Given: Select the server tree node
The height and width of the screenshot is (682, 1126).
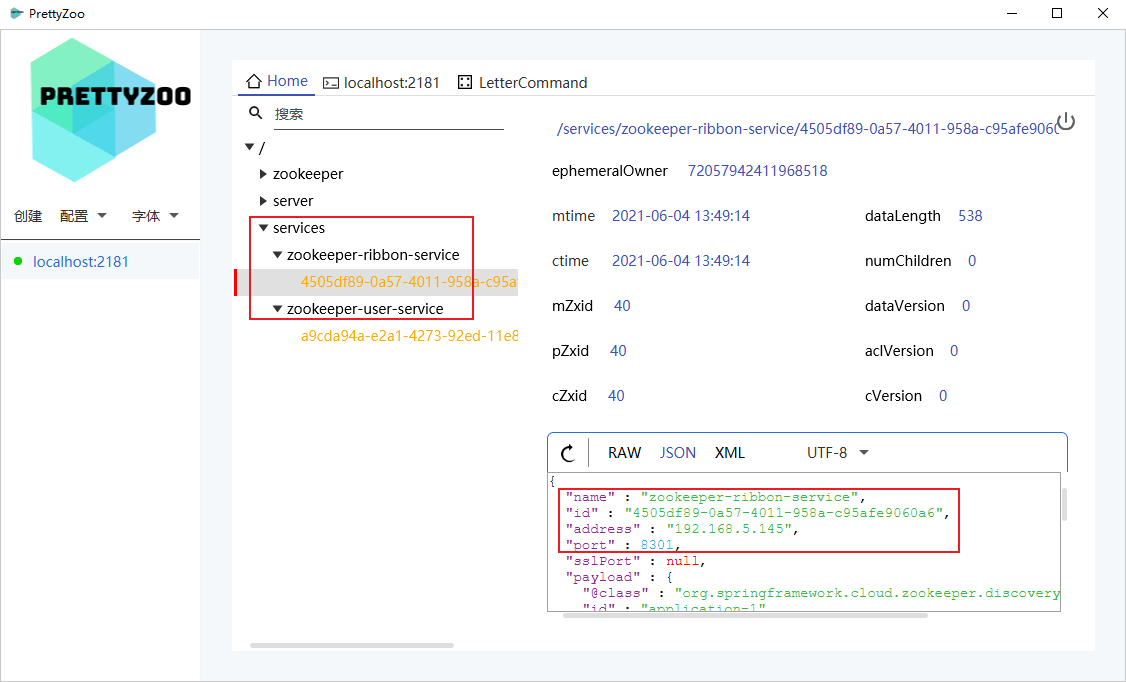Looking at the screenshot, I should tap(293, 201).
